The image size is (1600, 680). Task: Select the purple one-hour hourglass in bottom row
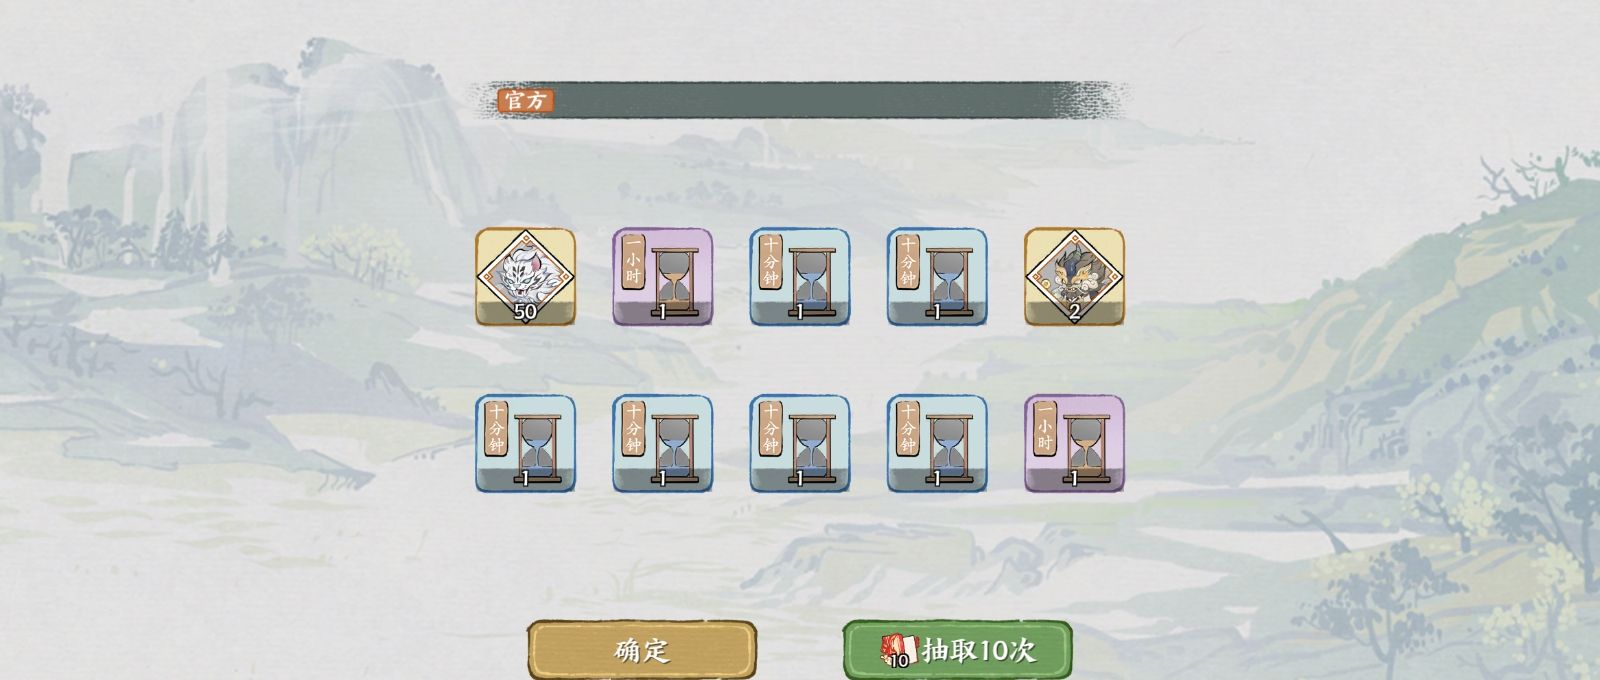(1074, 444)
